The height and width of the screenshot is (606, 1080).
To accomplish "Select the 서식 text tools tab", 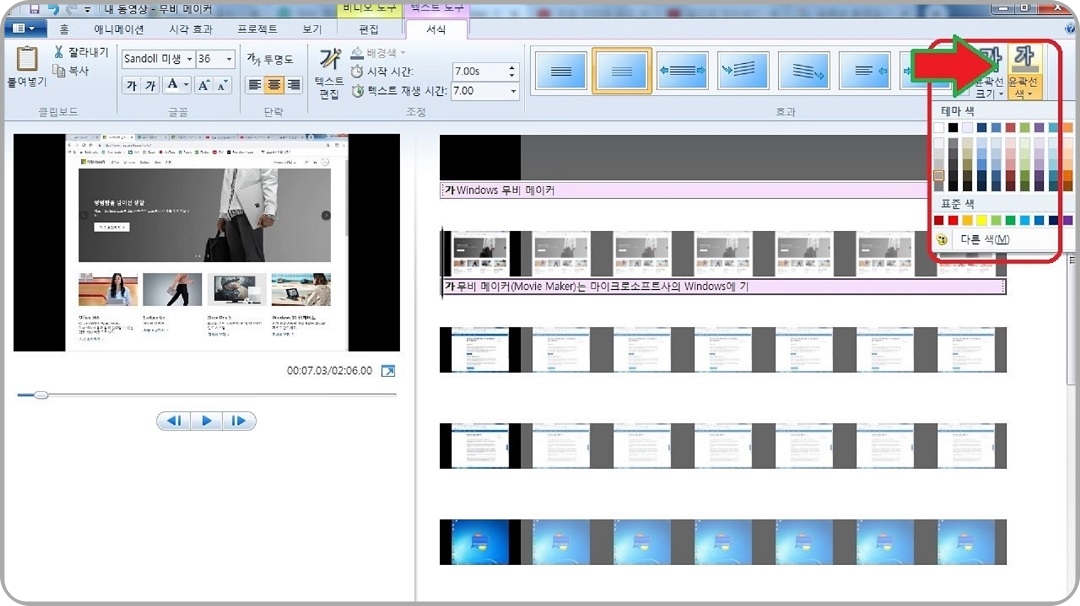I will click(436, 29).
